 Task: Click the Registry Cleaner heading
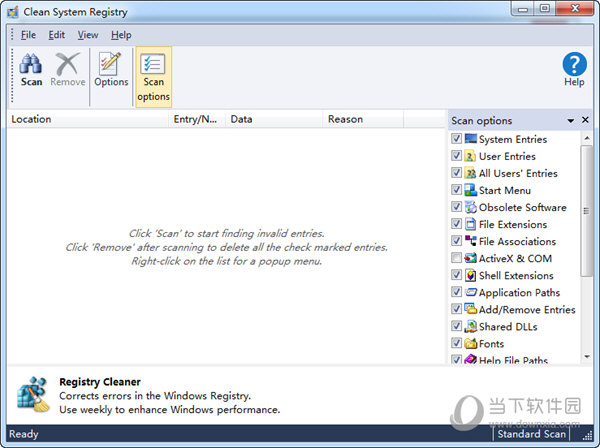100,382
